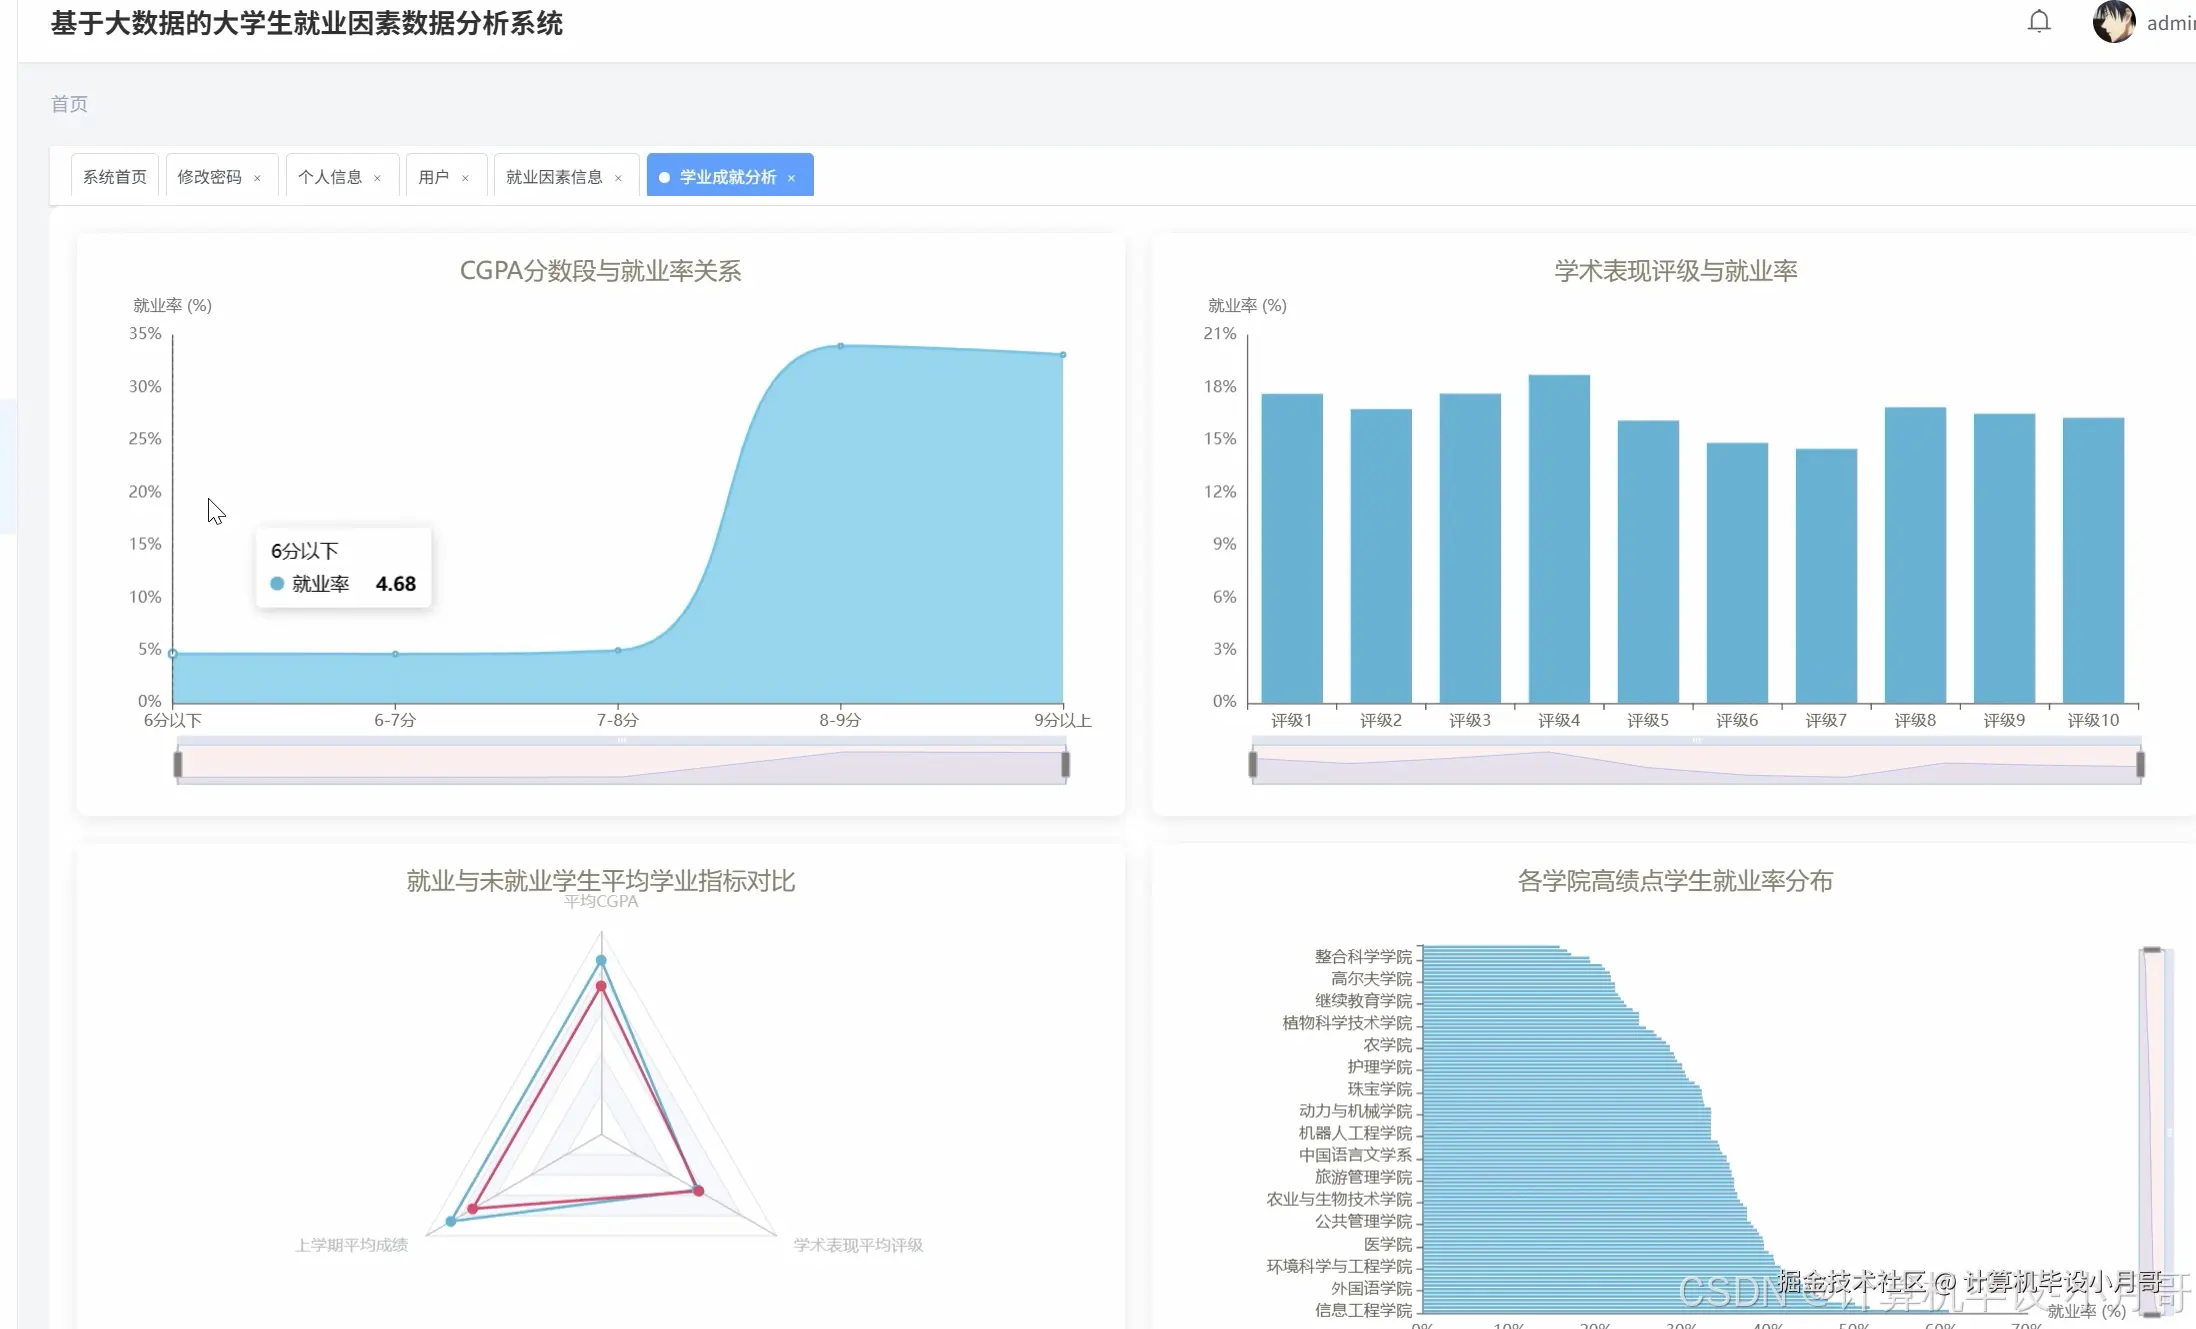Click right handle of CGPA chart zoom slider
Screen dimensions: 2196x1329
coord(1065,765)
